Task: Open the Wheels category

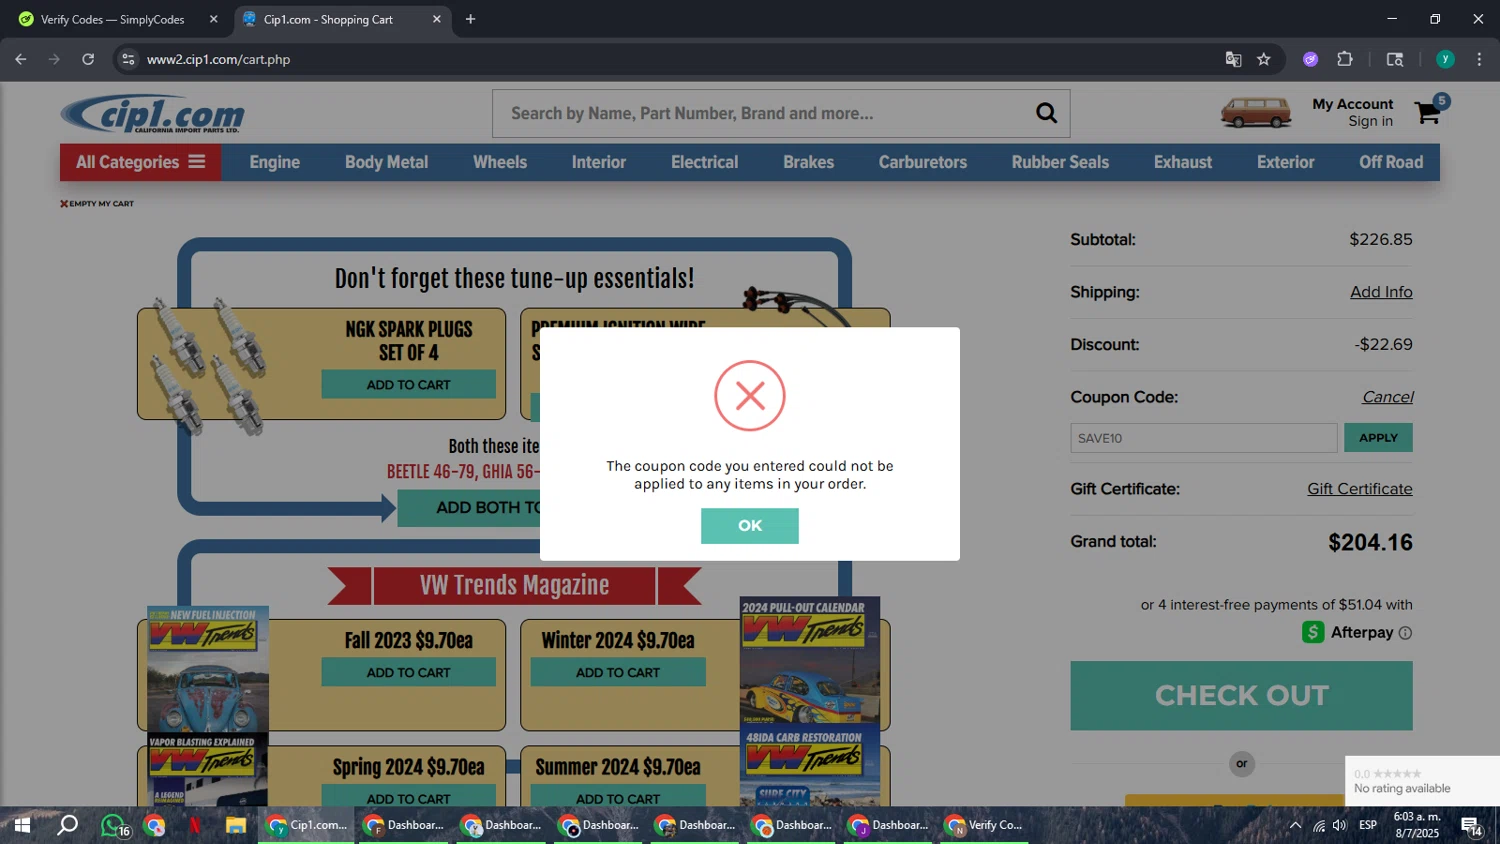Action: click(x=500, y=162)
